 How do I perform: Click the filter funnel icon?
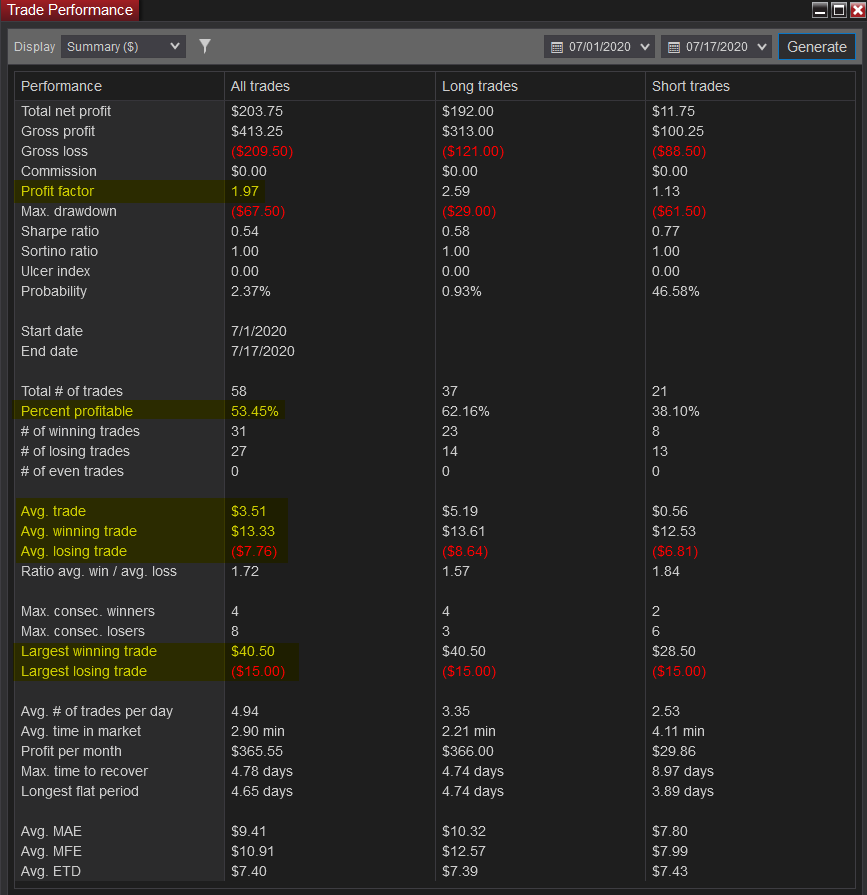coord(205,46)
